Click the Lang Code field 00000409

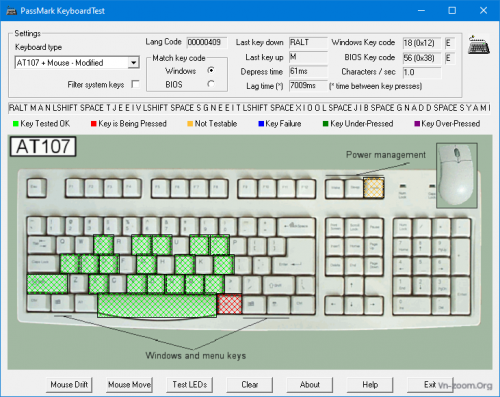pyautogui.click(x=206, y=42)
